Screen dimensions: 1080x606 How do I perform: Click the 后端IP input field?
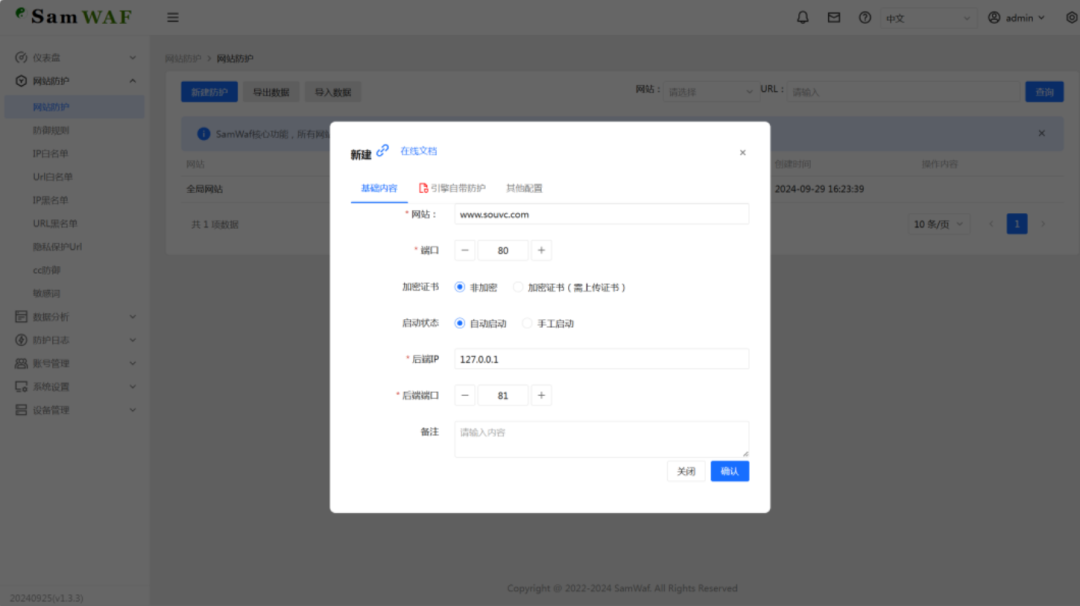pyautogui.click(x=601, y=359)
